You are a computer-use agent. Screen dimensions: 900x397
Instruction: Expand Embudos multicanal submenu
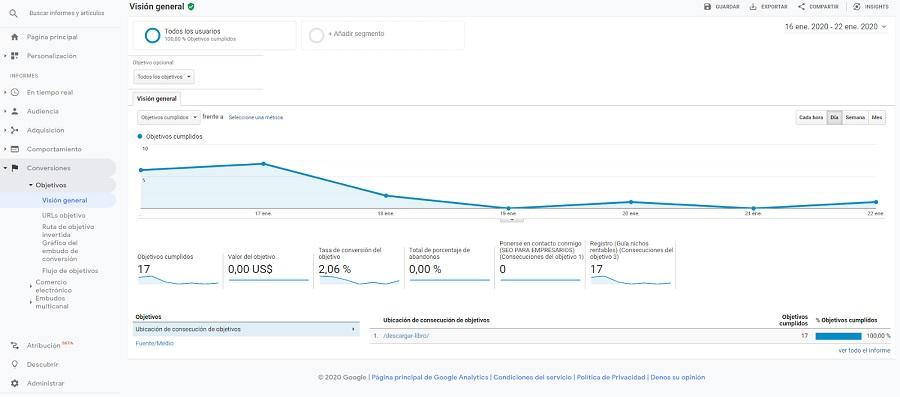click(x=30, y=302)
